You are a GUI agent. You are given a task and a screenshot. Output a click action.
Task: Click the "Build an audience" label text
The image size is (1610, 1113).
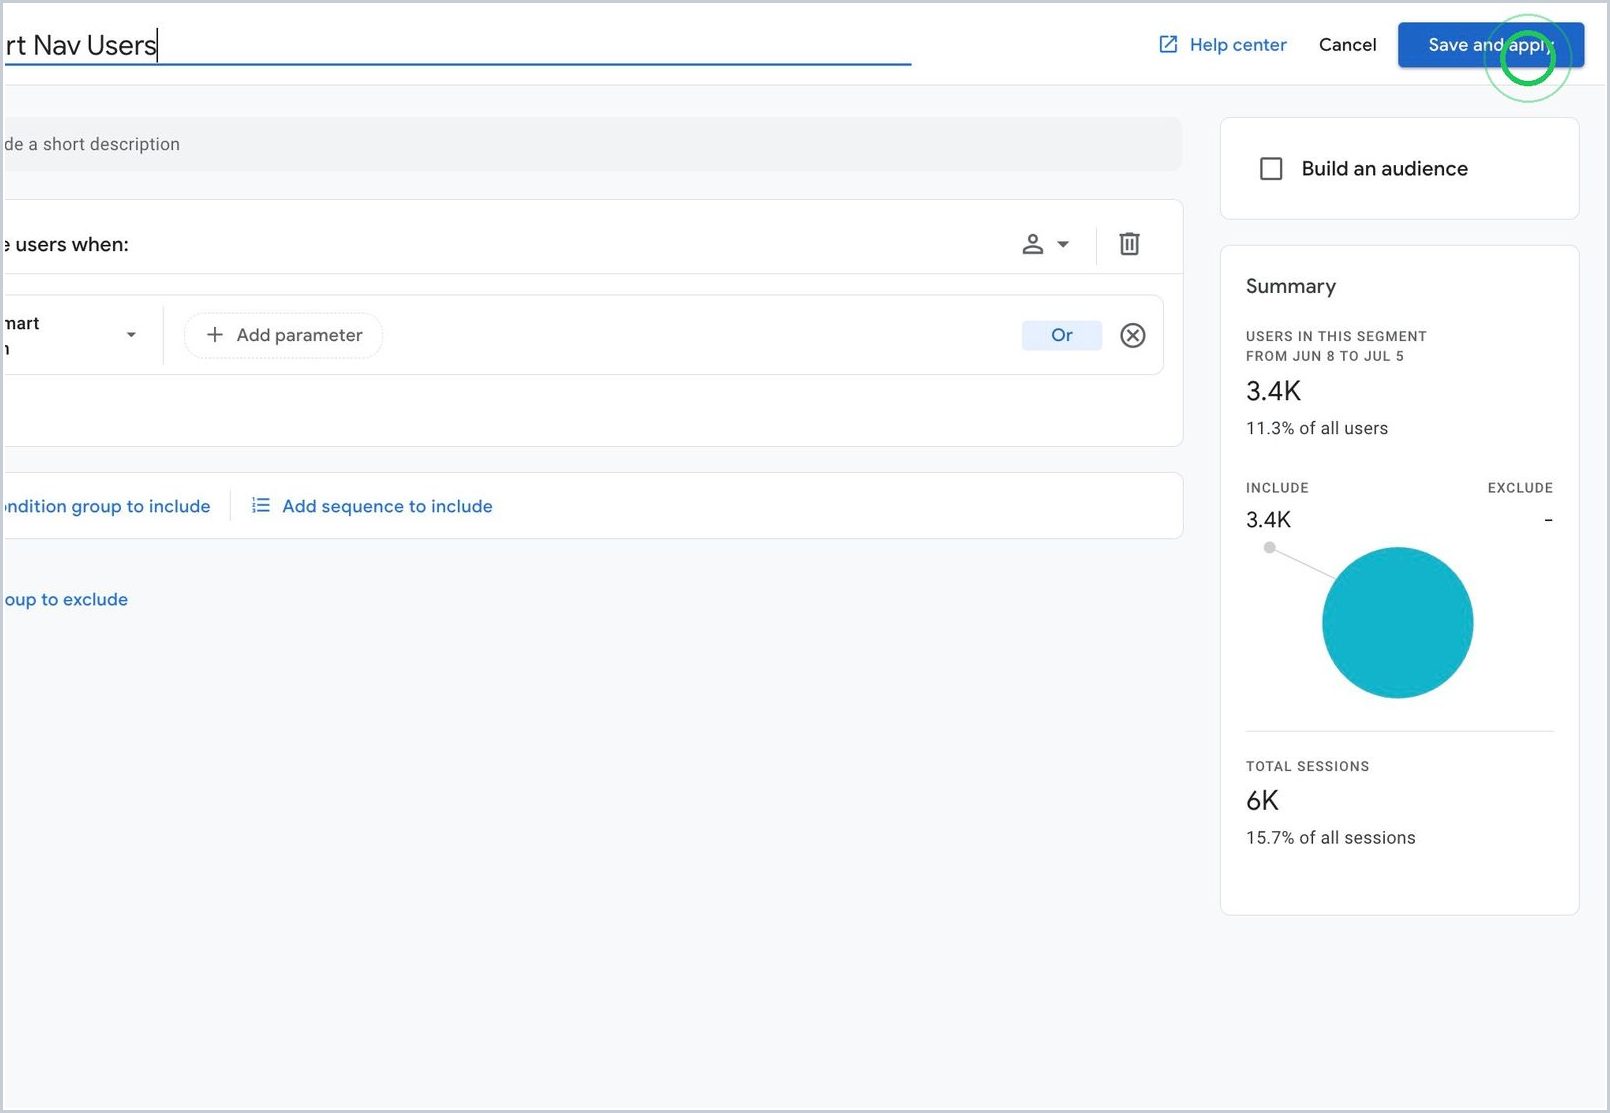[x=1385, y=169]
